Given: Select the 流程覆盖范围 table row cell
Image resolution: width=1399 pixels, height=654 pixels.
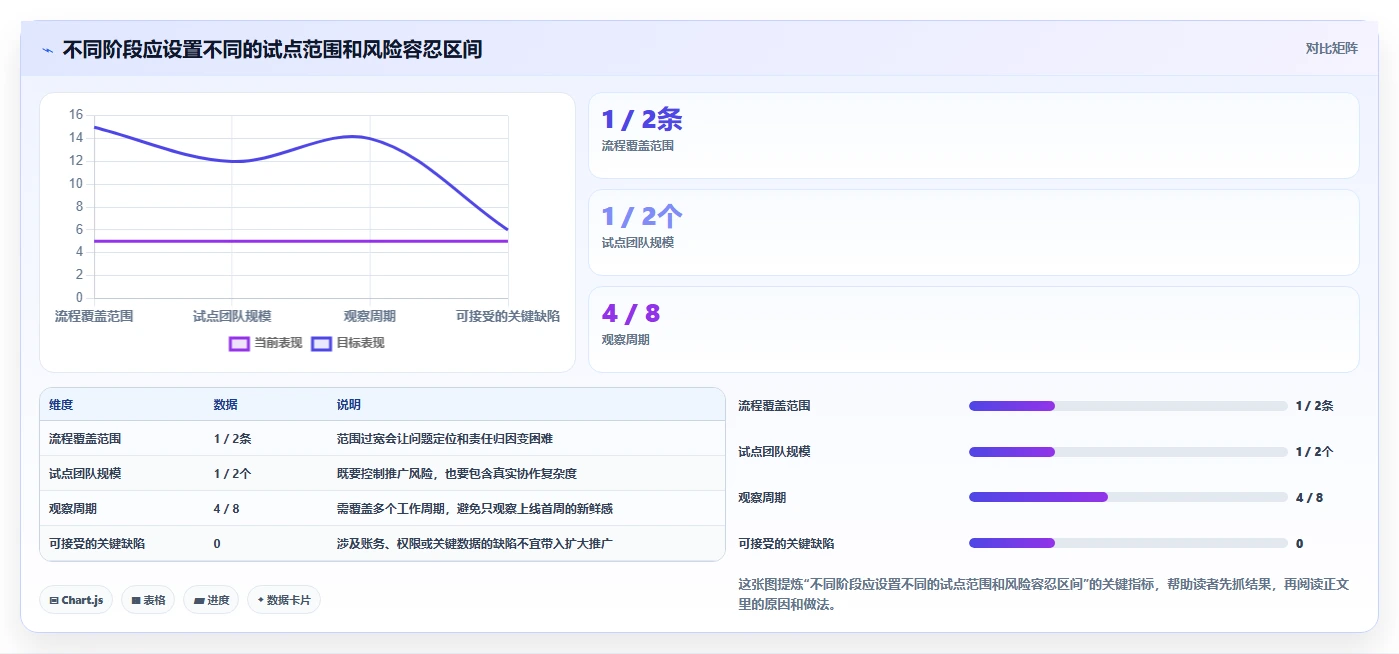Looking at the screenshot, I should tap(85, 439).
